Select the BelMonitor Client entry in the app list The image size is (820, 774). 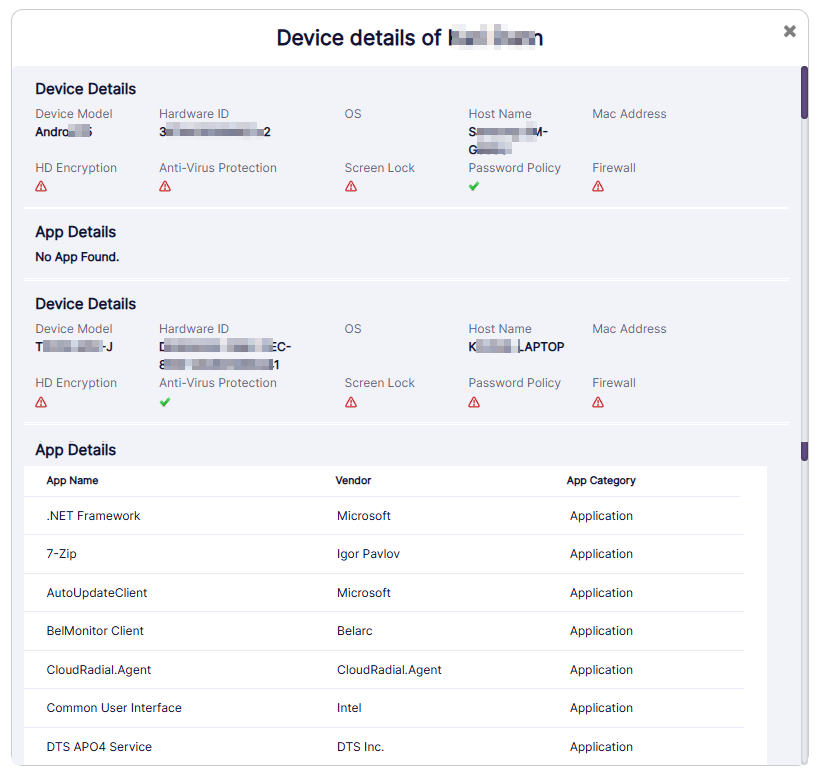94,631
